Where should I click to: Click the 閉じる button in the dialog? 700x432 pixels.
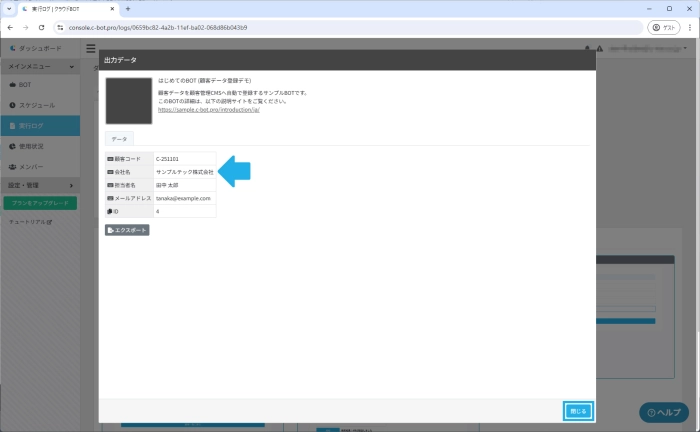(578, 410)
